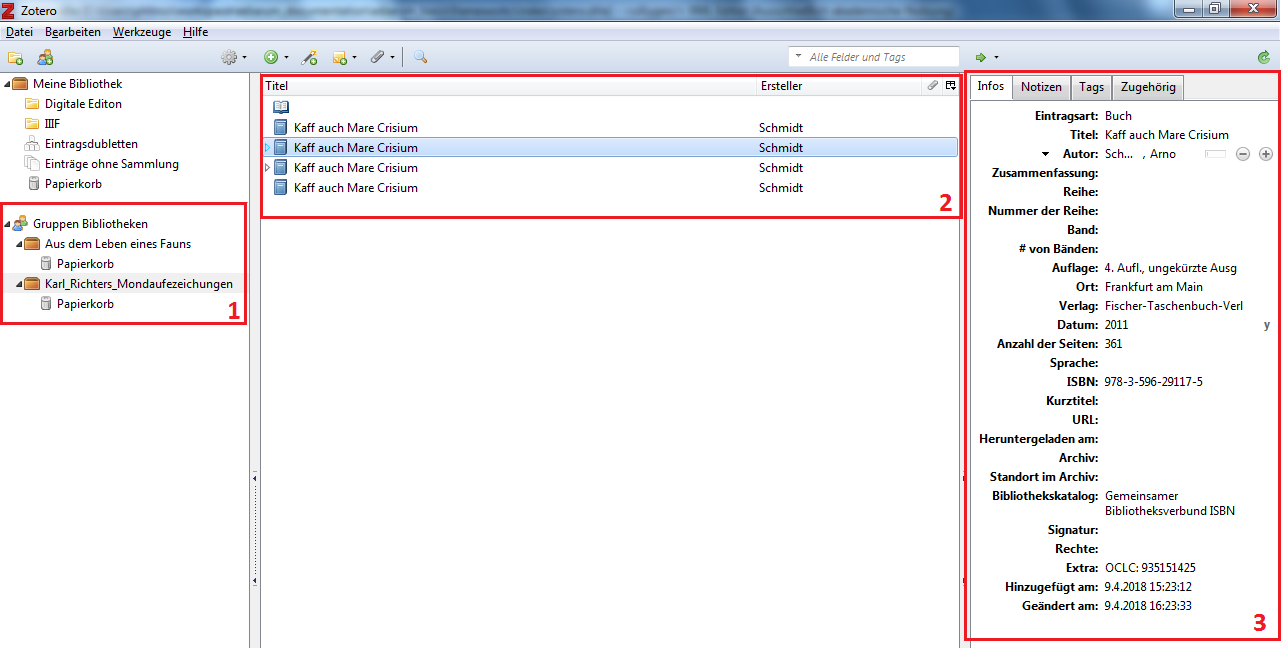Click the paperclip add attachment icon

(x=377, y=58)
